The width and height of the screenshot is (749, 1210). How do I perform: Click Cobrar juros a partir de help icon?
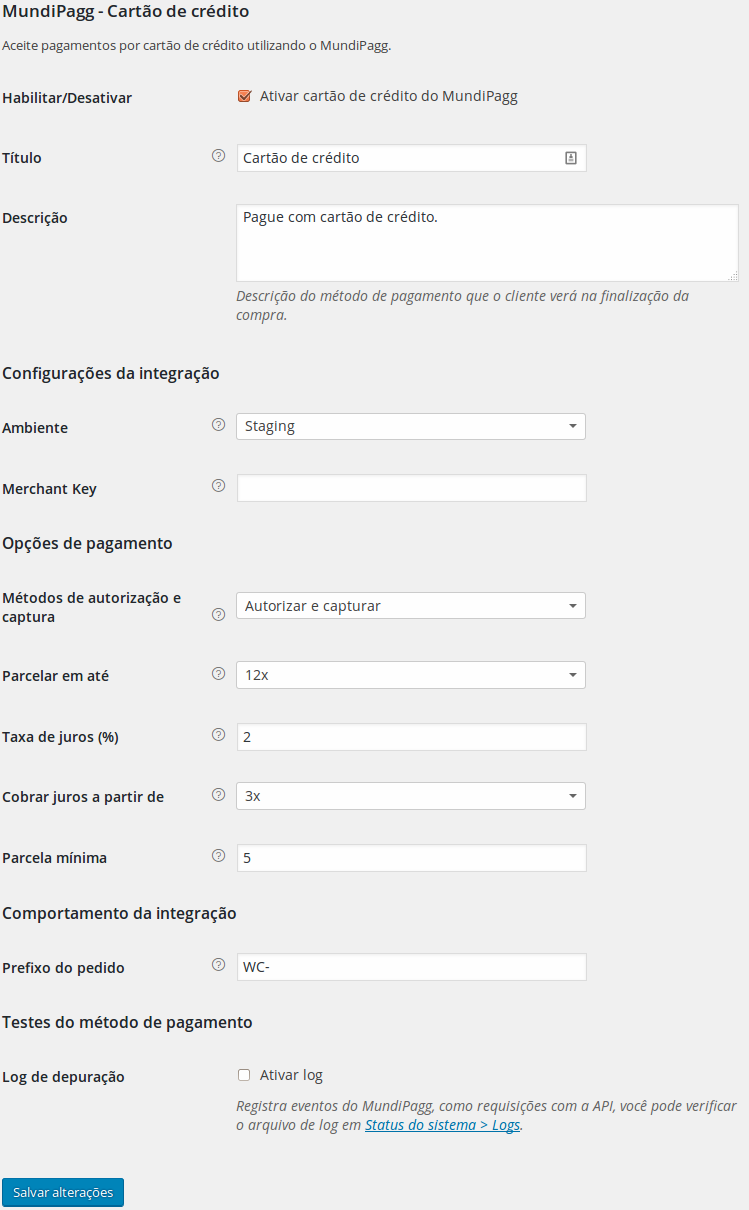[219, 795]
